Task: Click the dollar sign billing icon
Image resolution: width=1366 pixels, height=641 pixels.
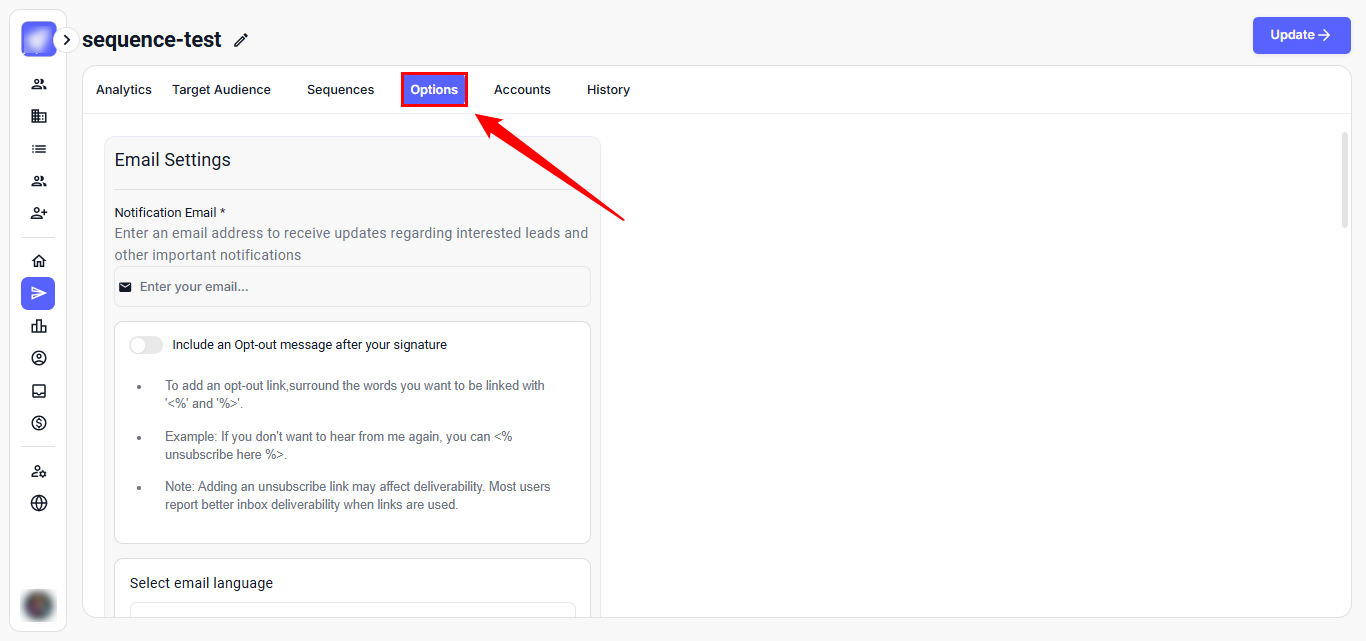Action: click(x=39, y=423)
